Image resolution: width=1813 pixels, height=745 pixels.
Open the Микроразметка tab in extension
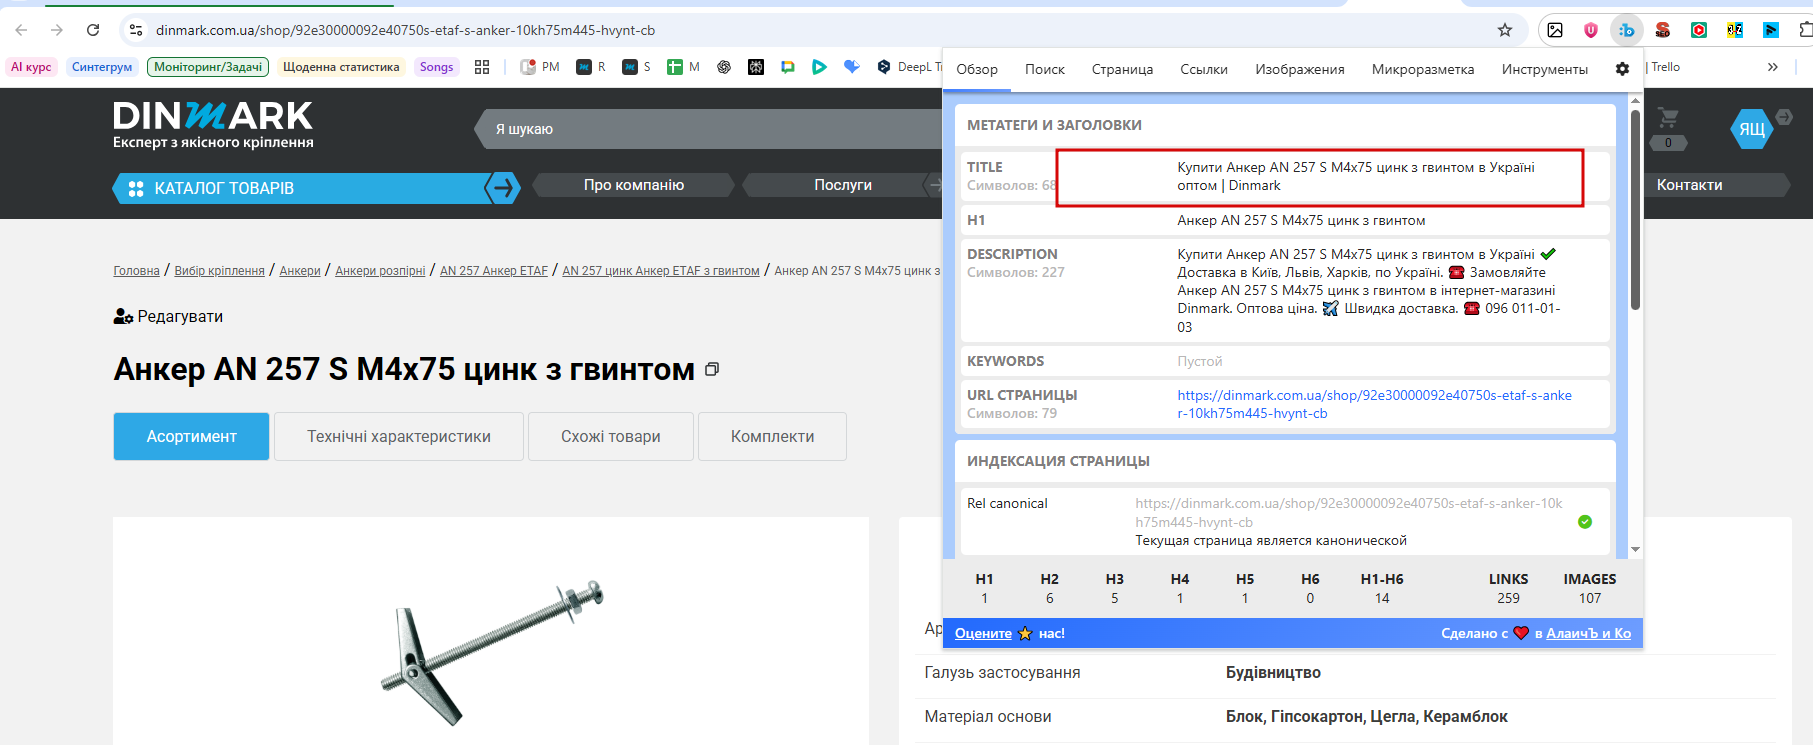(1423, 69)
